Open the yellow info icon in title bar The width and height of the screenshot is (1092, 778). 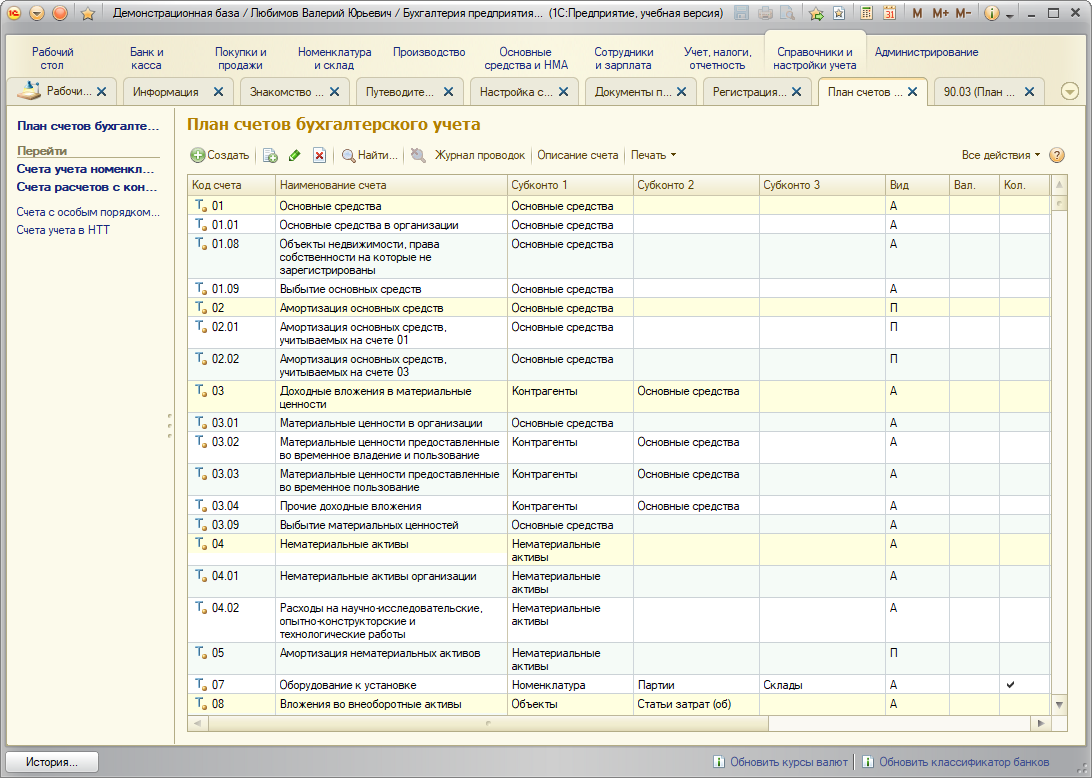click(992, 13)
